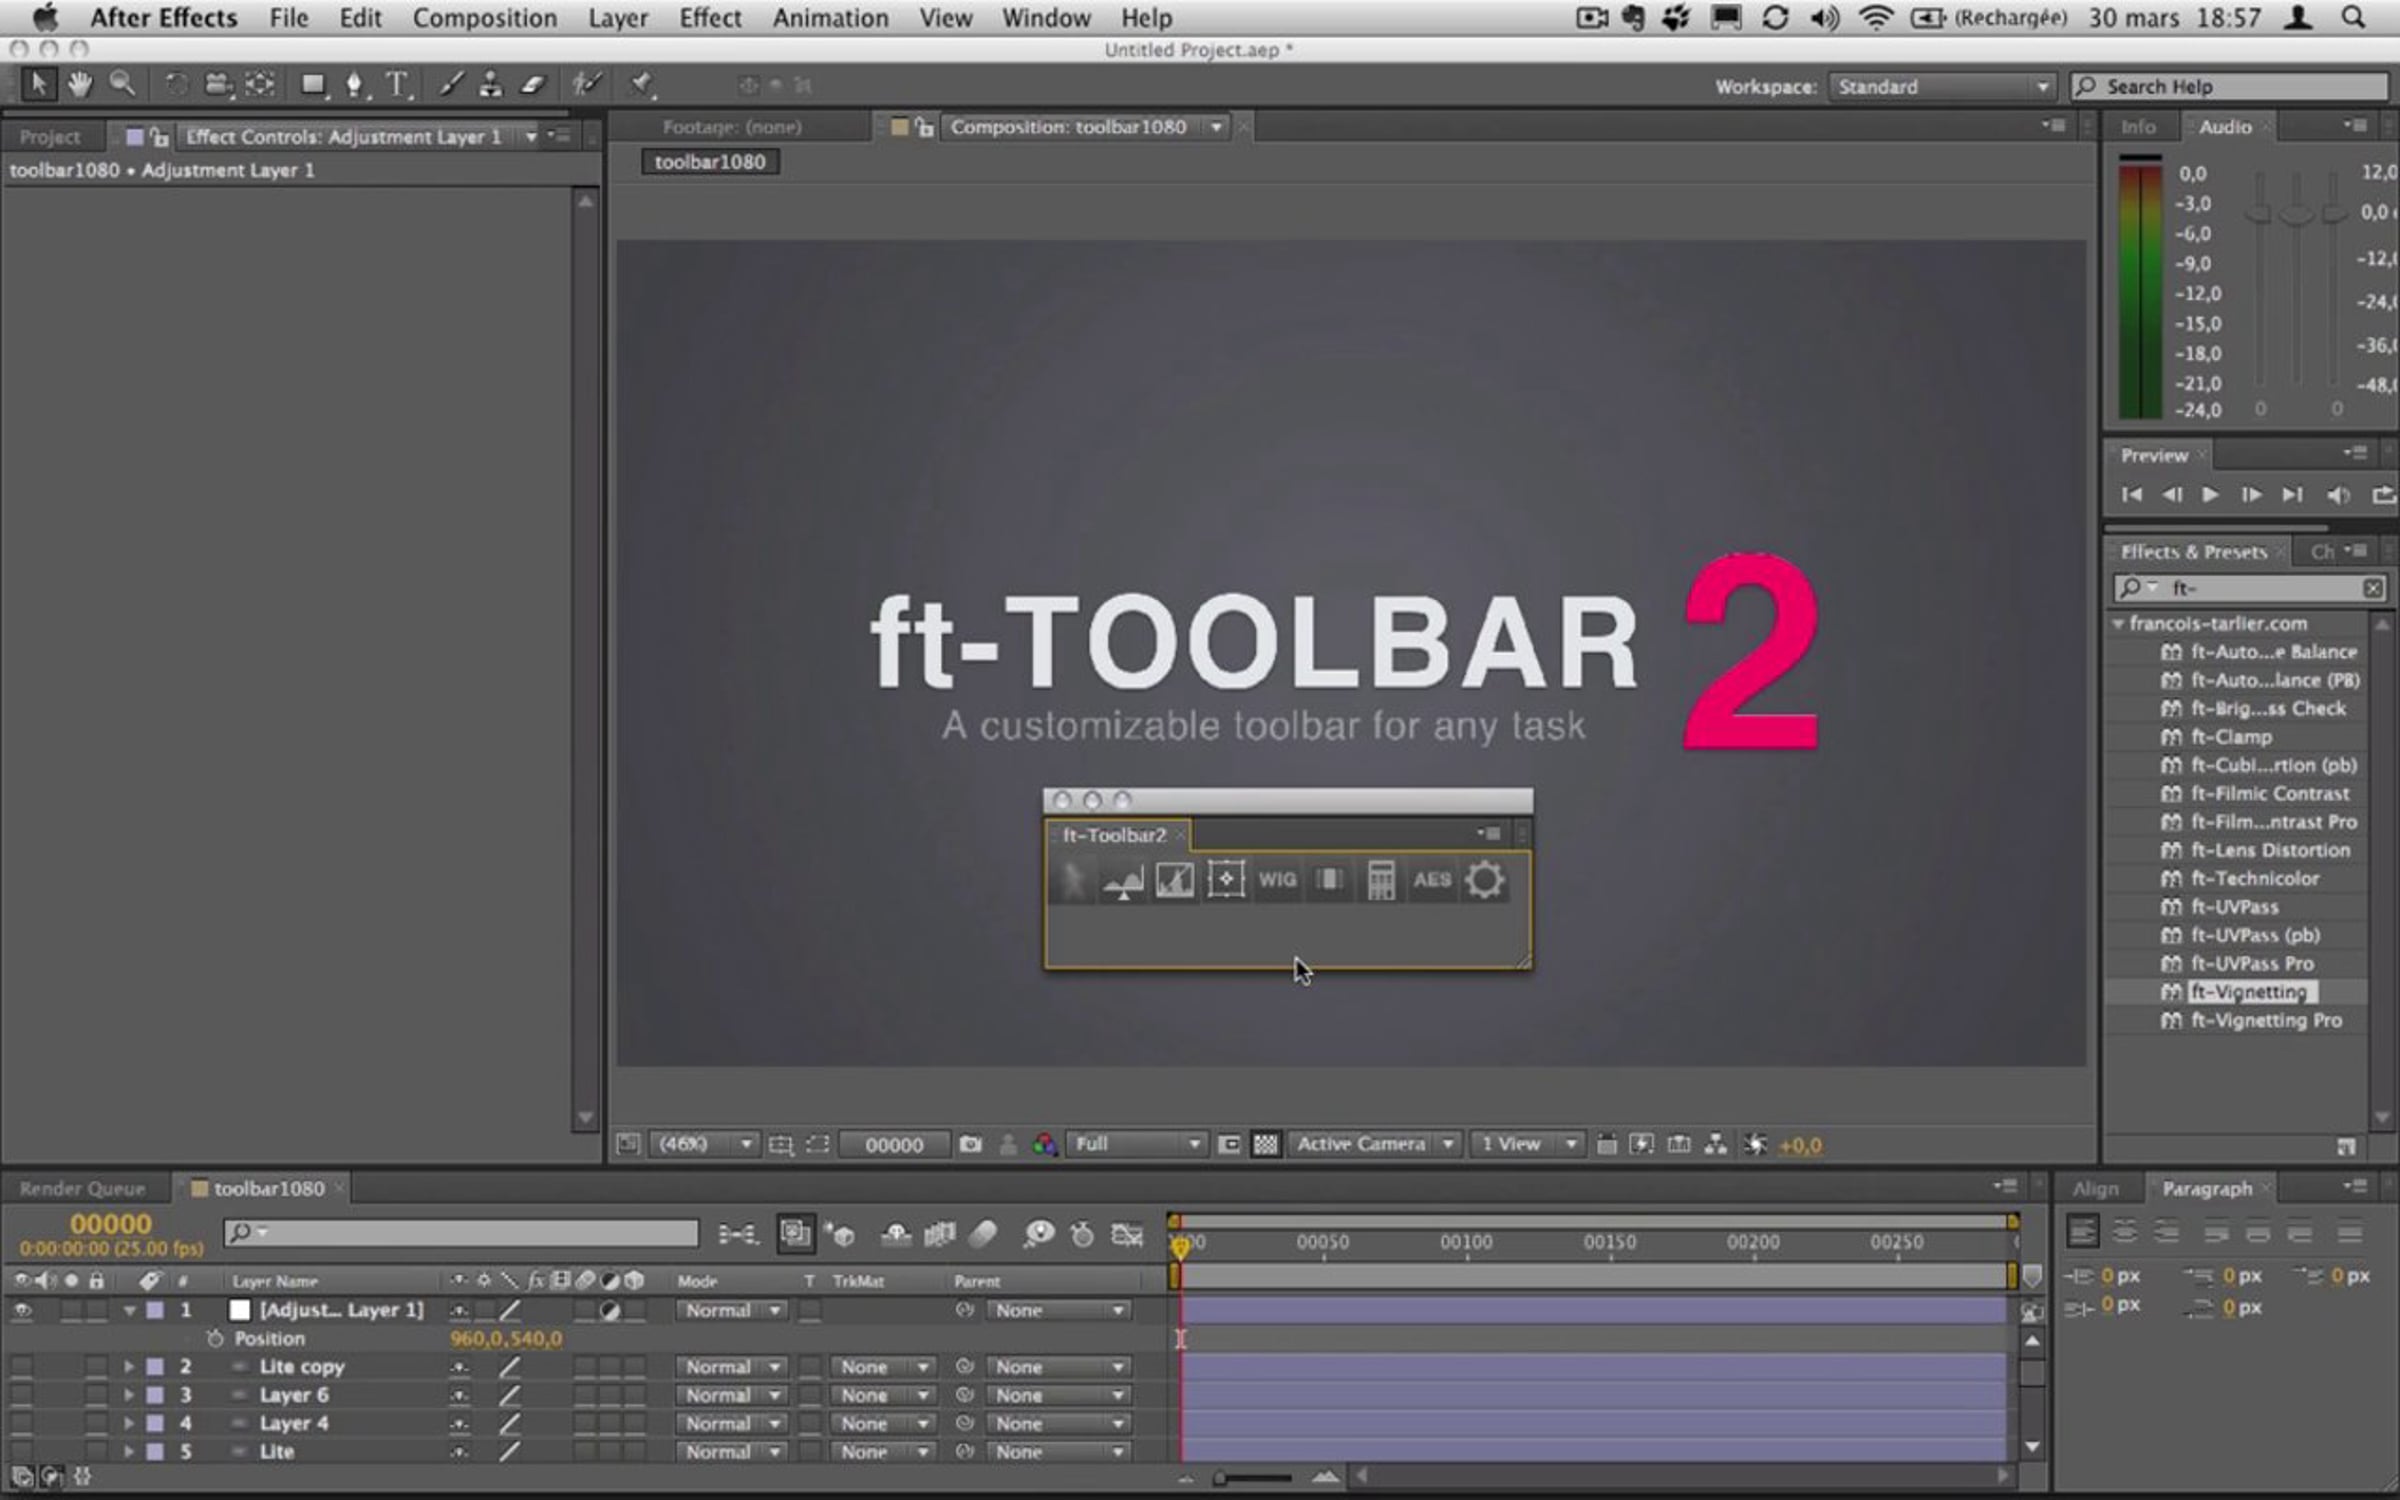
Task: Toggle Position stopwatch keyframing
Action: [214, 1338]
